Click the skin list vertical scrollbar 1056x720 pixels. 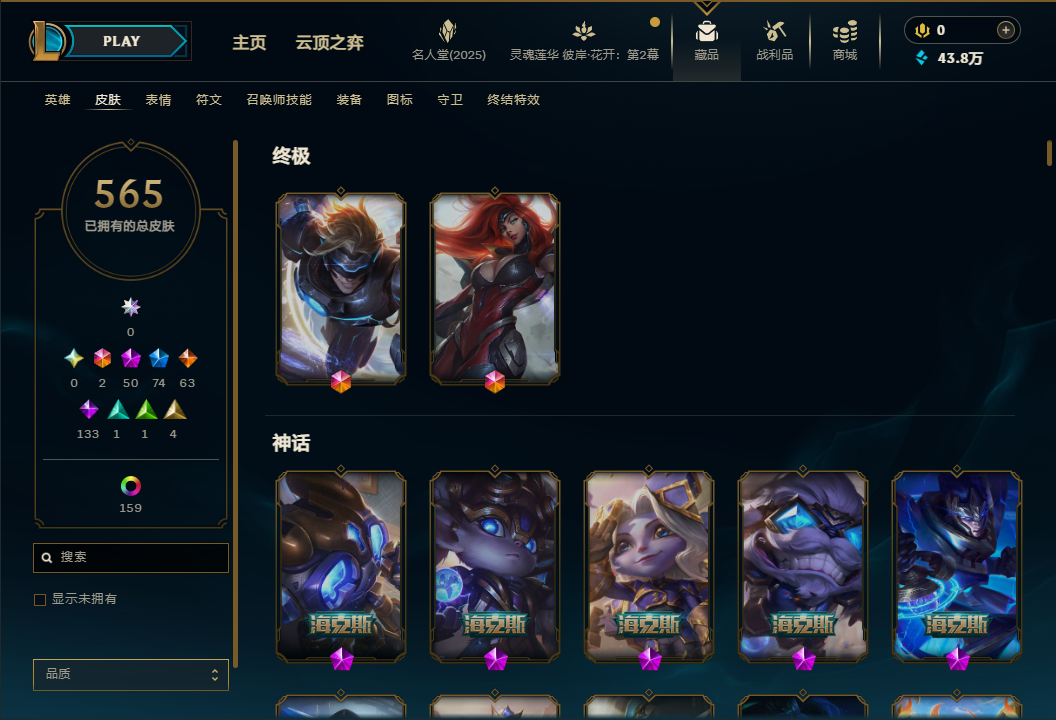point(1049,153)
